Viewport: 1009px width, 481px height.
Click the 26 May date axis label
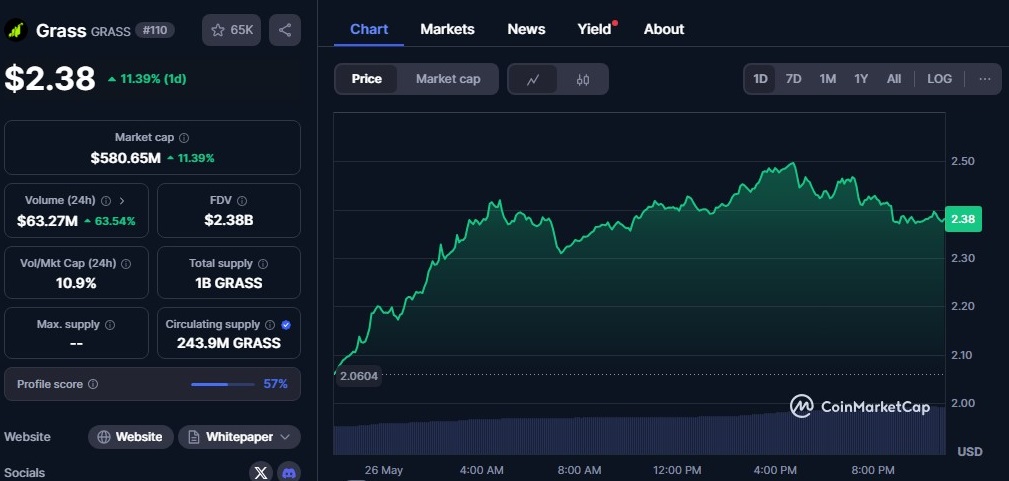pos(384,471)
